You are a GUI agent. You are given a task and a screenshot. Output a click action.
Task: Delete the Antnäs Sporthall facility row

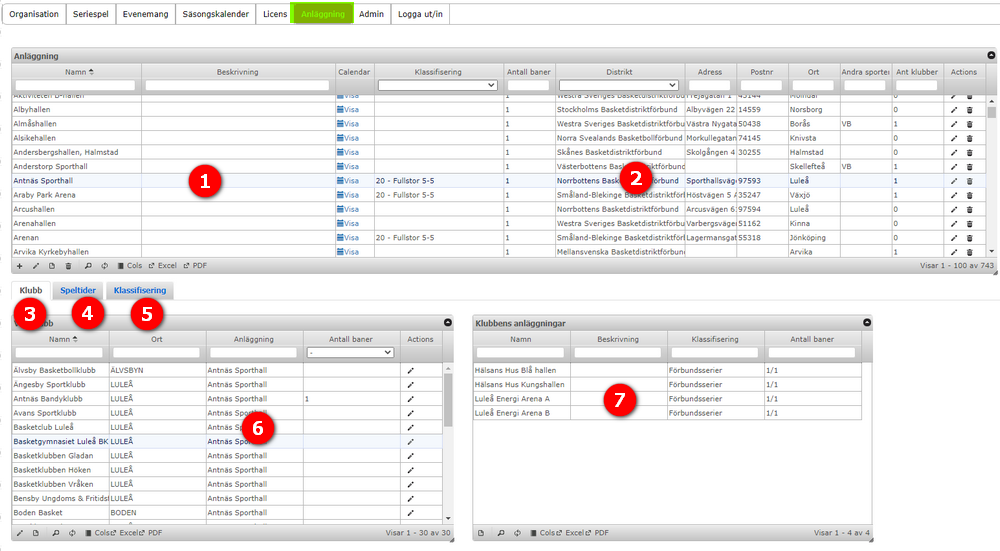[x=969, y=181]
